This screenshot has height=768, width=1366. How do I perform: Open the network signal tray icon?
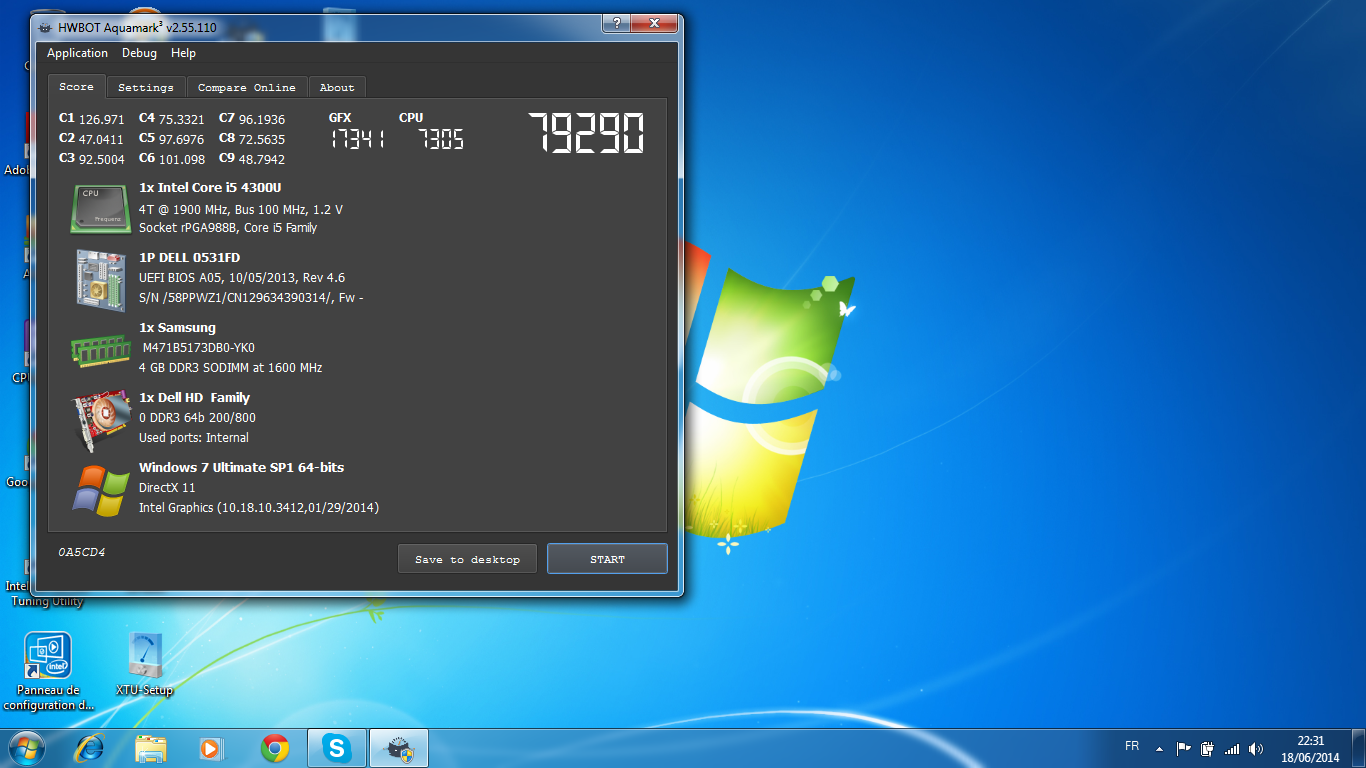[x=1232, y=748]
